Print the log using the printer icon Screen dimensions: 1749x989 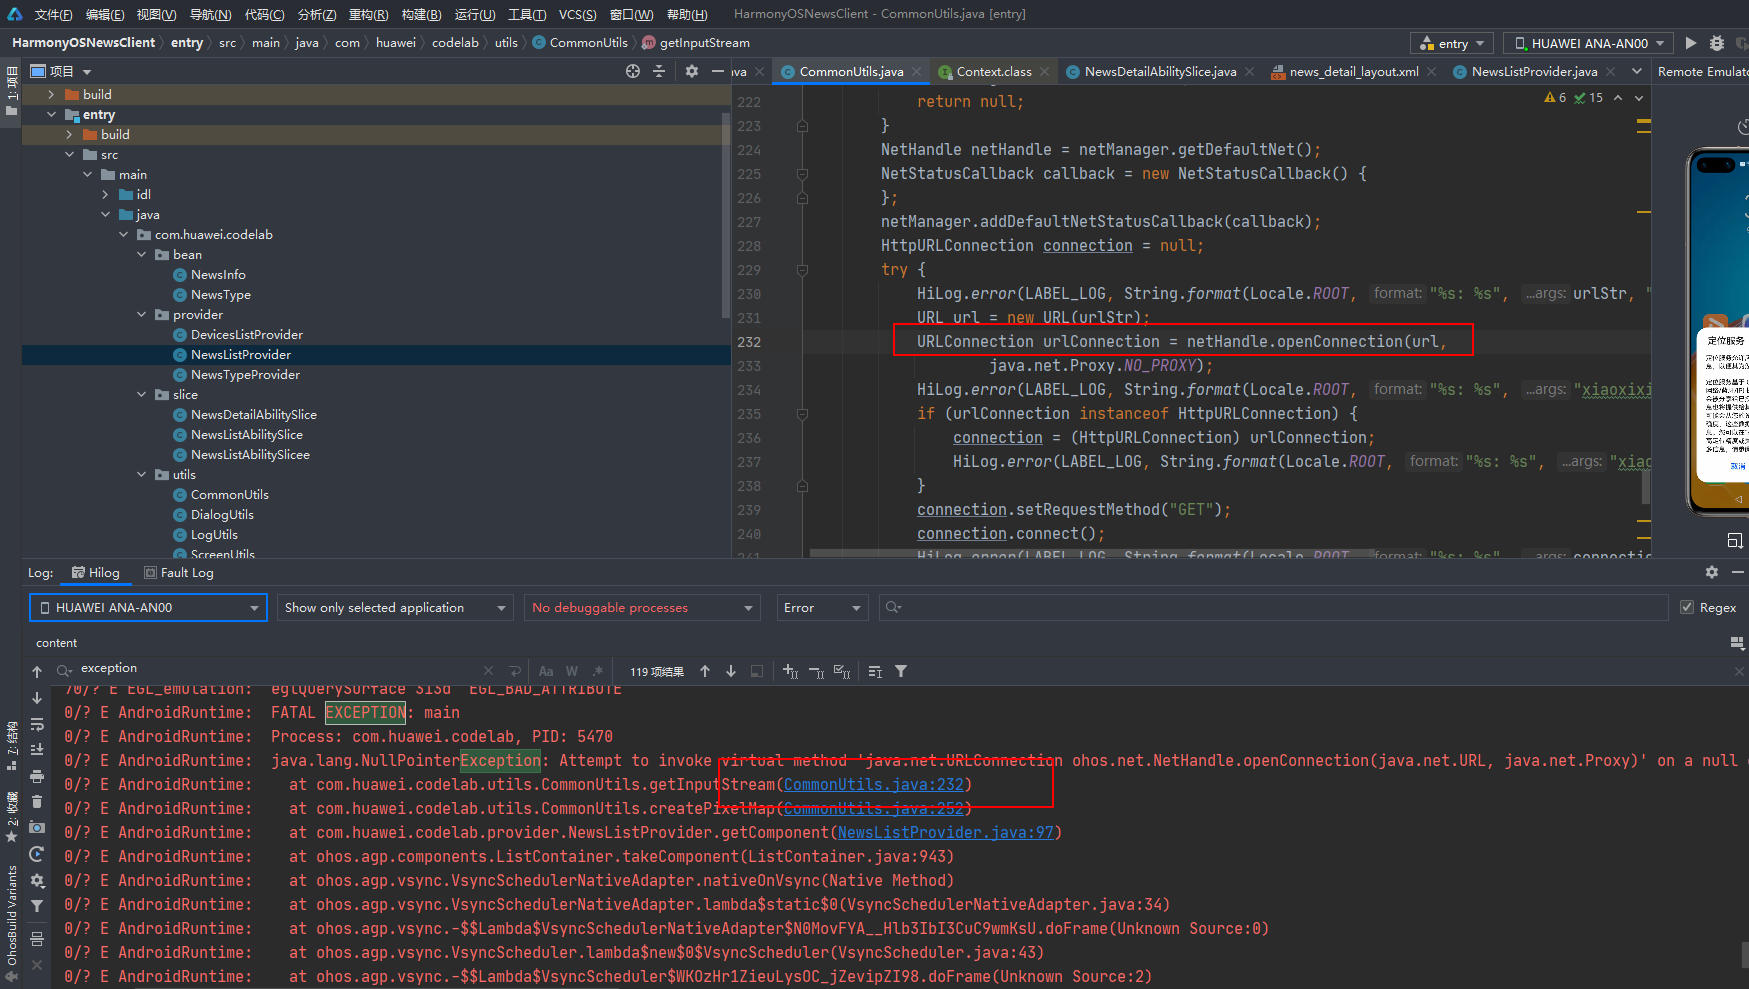coord(37,776)
